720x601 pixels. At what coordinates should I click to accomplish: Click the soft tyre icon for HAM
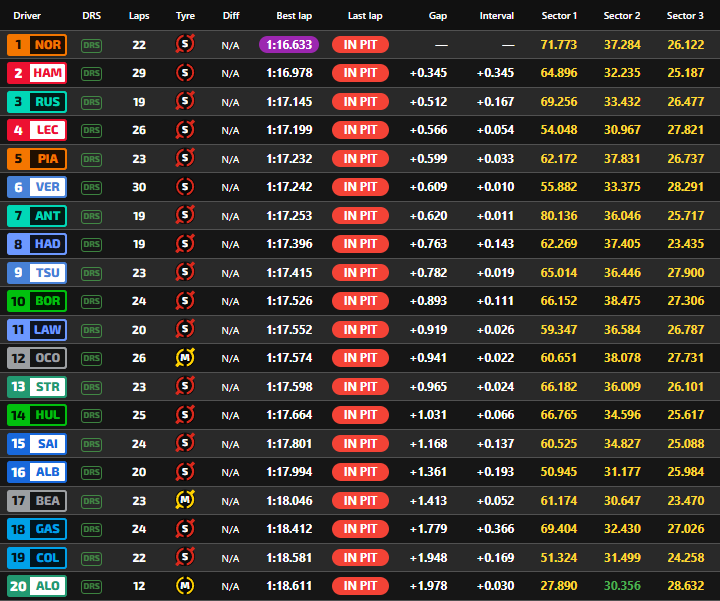click(184, 73)
